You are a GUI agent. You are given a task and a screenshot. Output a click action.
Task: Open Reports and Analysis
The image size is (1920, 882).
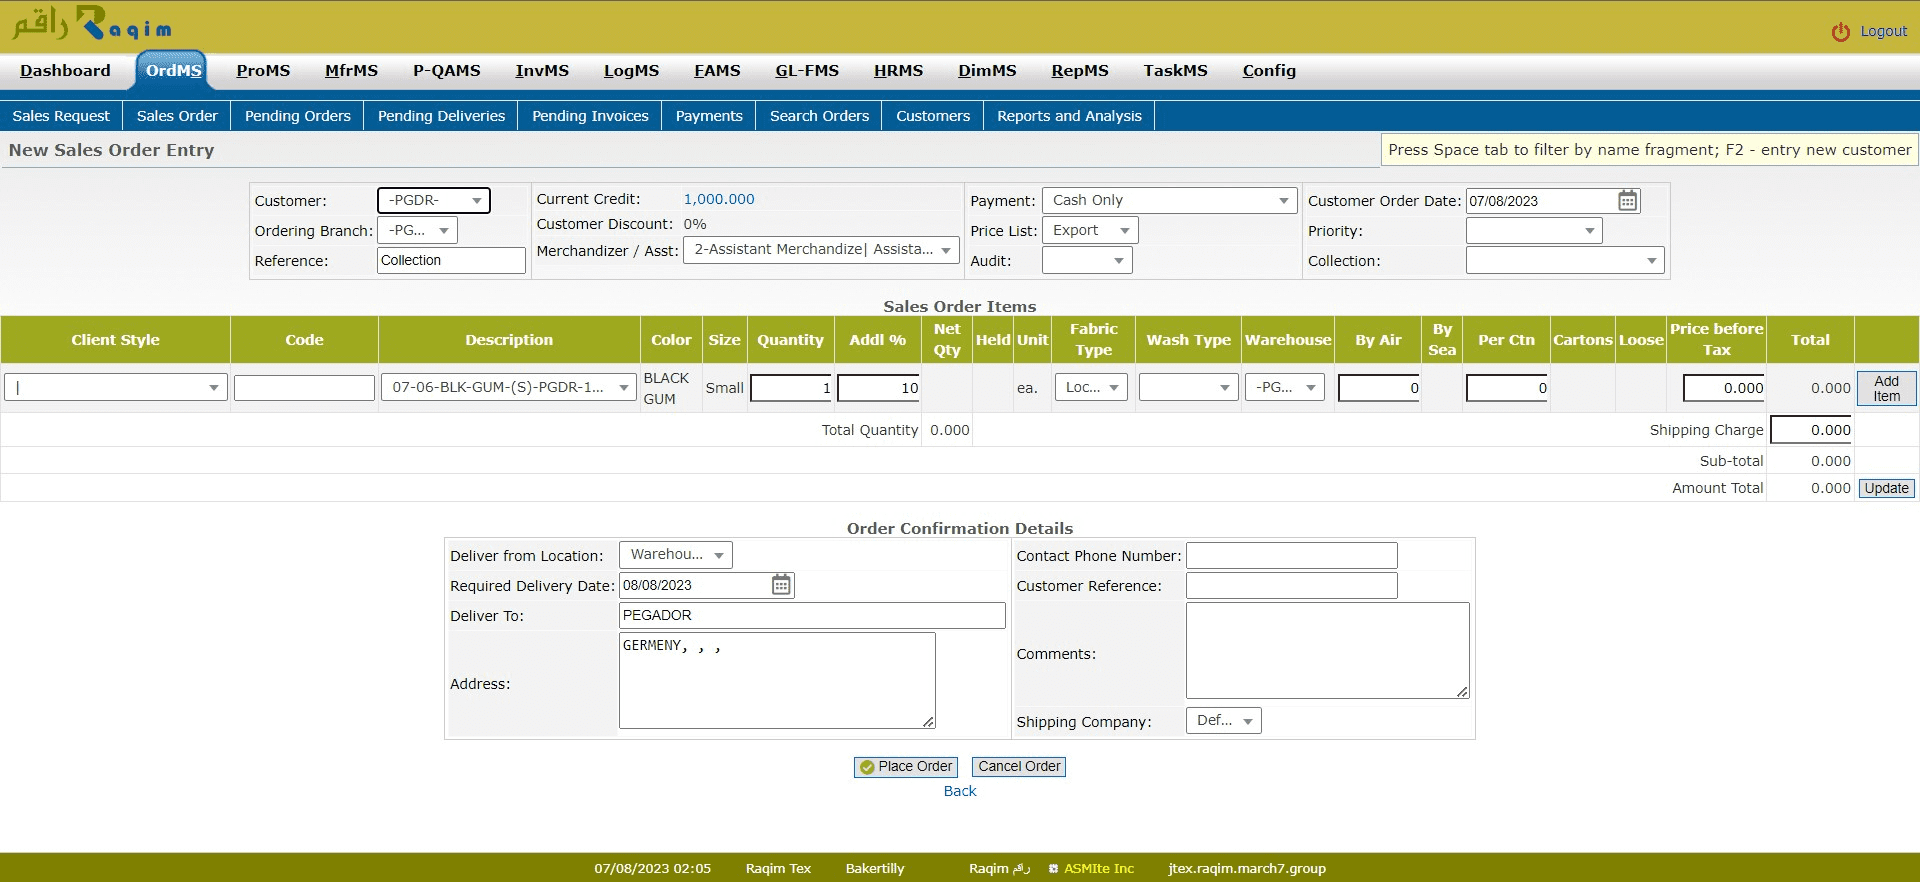pos(1069,116)
